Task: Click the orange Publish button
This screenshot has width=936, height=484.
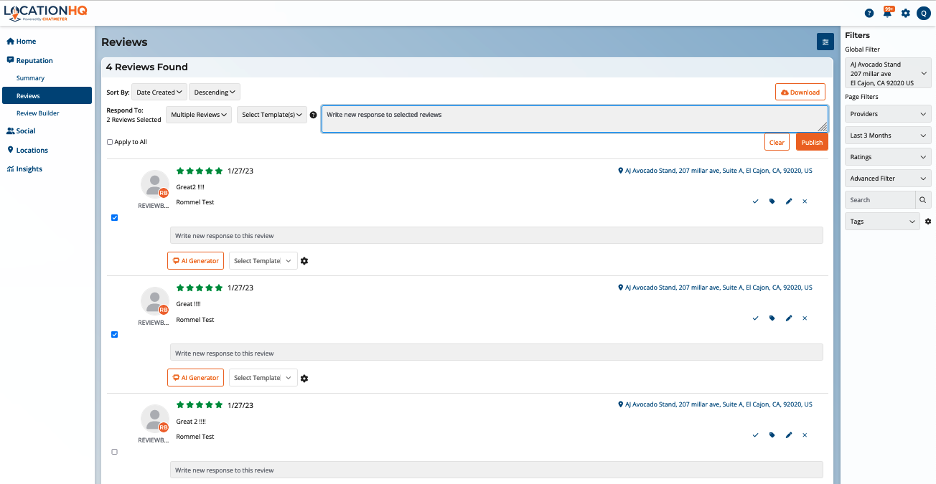Action: (x=811, y=143)
